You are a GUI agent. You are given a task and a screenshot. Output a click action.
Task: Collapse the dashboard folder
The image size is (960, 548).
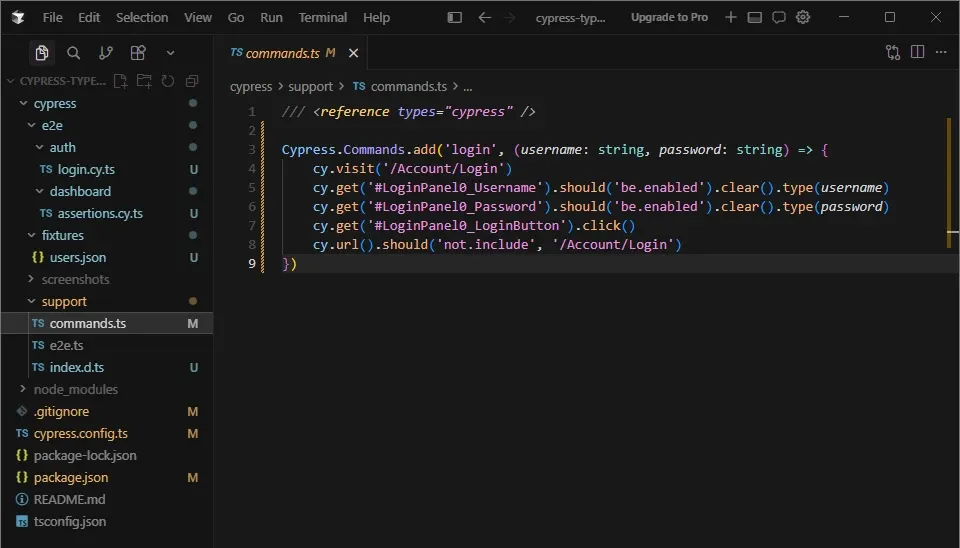(x=40, y=191)
